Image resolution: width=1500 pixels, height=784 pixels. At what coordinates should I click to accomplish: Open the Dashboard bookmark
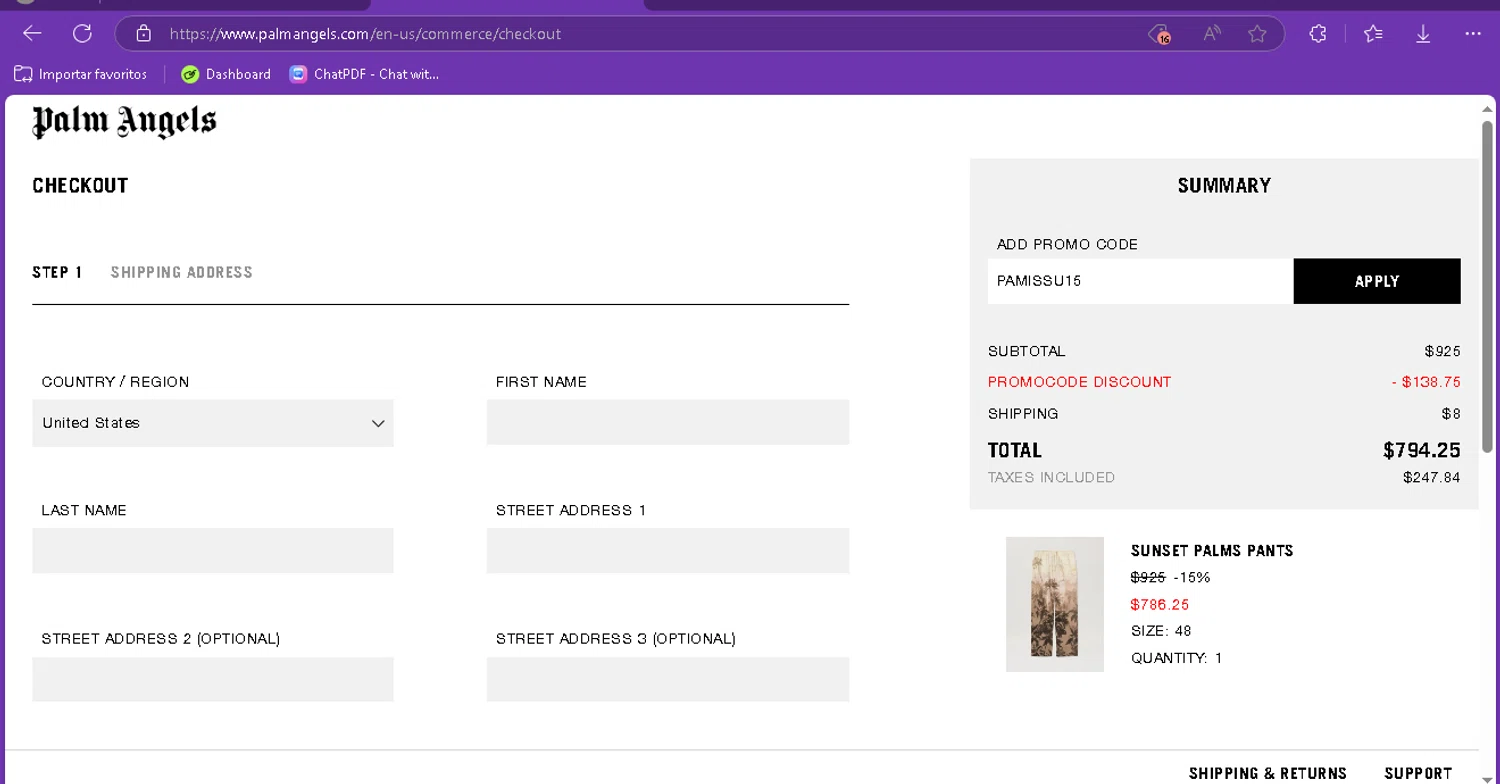(226, 74)
